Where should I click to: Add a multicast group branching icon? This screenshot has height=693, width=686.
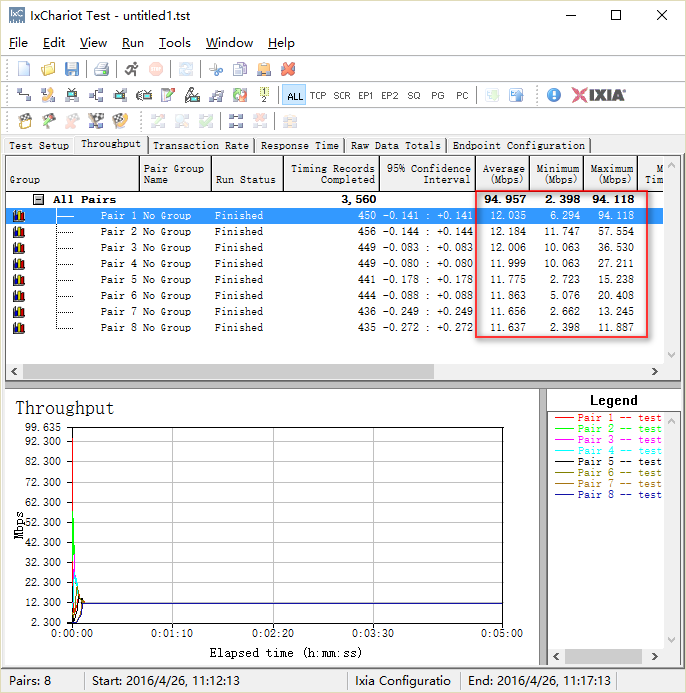(x=96, y=95)
